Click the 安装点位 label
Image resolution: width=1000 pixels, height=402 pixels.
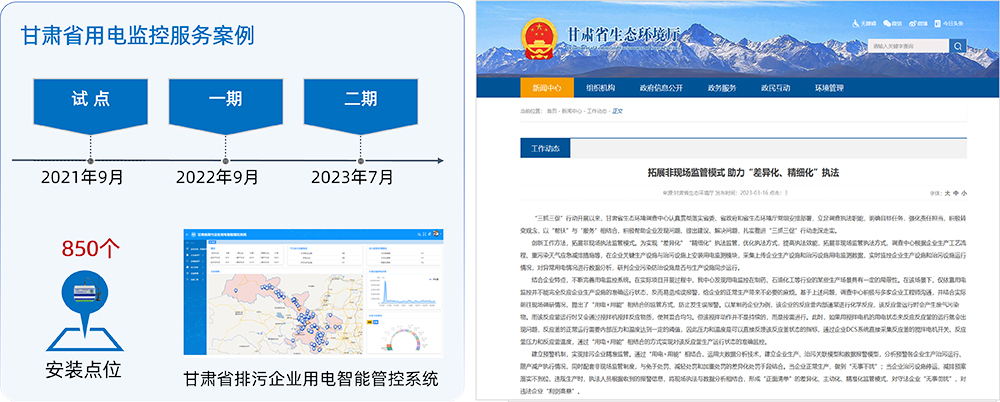84,369
